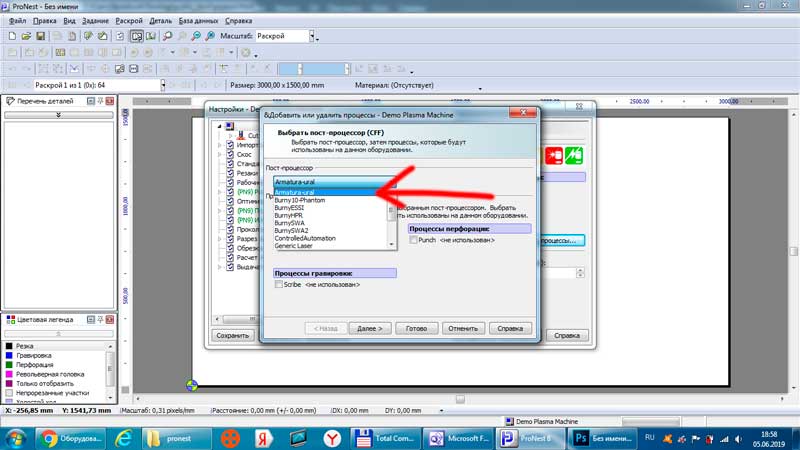Click the Готово button
The image size is (800, 450).
pyautogui.click(x=416, y=329)
